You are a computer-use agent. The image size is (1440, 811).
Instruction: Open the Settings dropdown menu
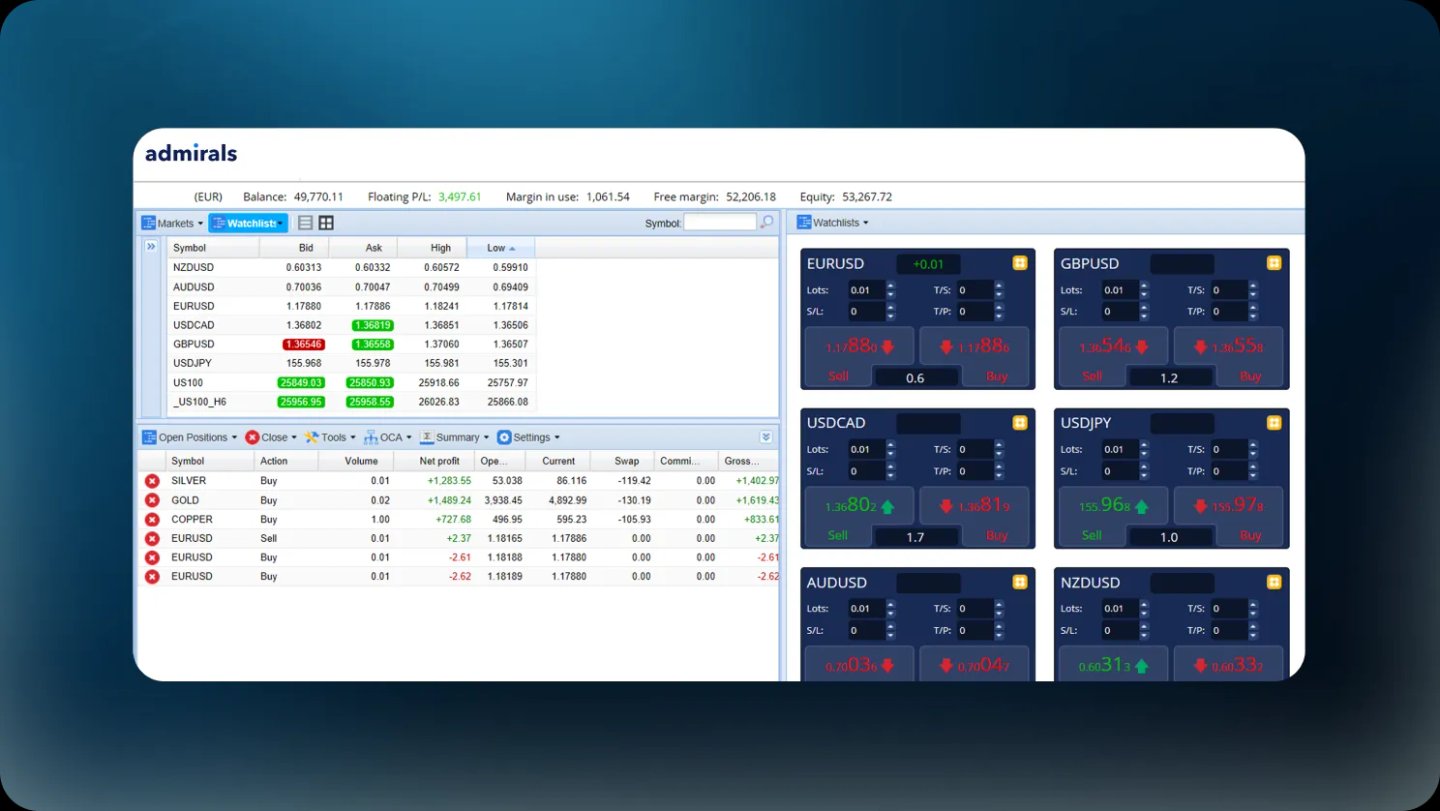point(529,437)
